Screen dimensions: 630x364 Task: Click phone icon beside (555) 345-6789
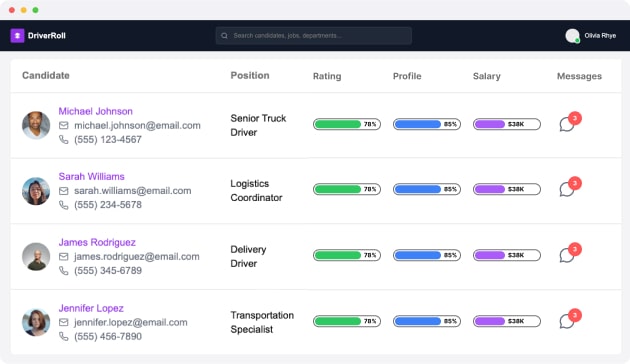pos(63,271)
